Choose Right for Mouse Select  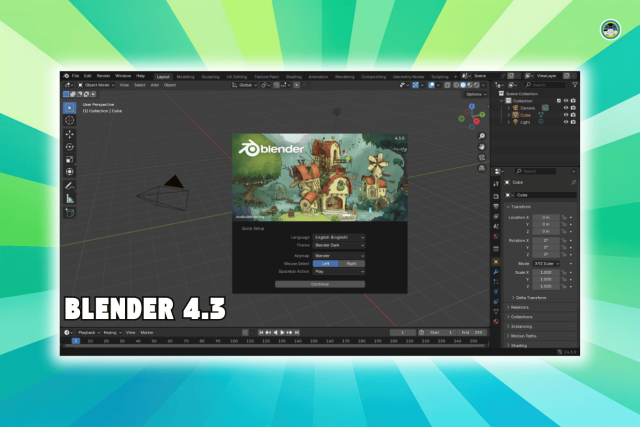(352, 263)
